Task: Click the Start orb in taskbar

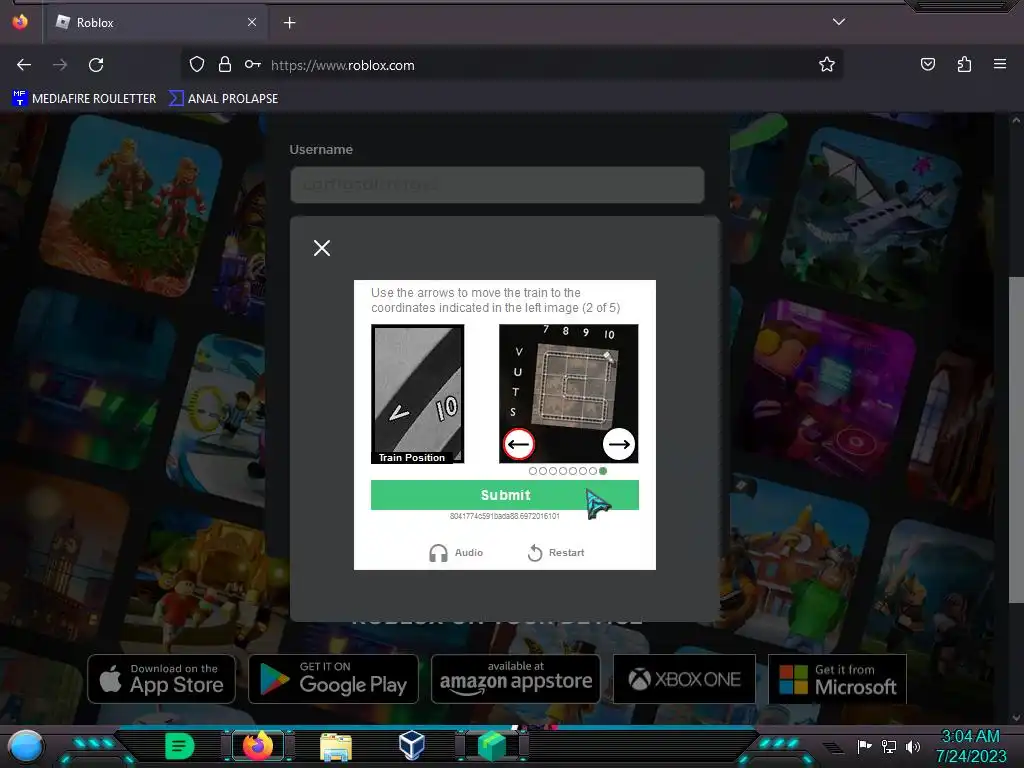Action: tap(26, 746)
